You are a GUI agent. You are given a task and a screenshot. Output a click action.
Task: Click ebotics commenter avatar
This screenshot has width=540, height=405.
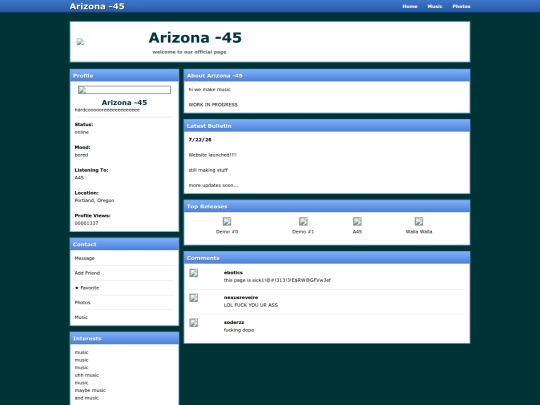194,273
